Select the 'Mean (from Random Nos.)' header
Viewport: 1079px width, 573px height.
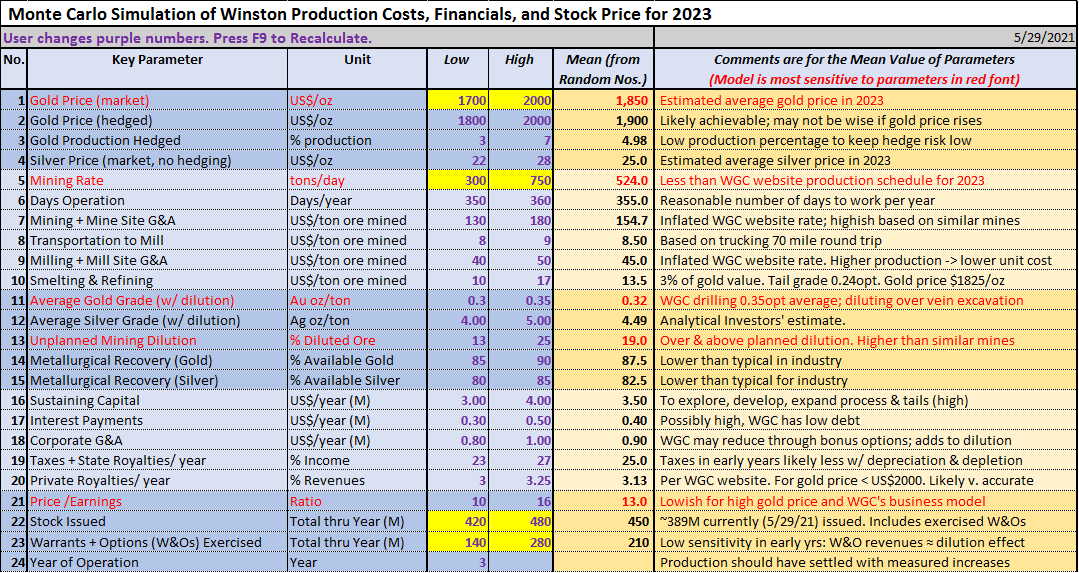click(x=603, y=69)
